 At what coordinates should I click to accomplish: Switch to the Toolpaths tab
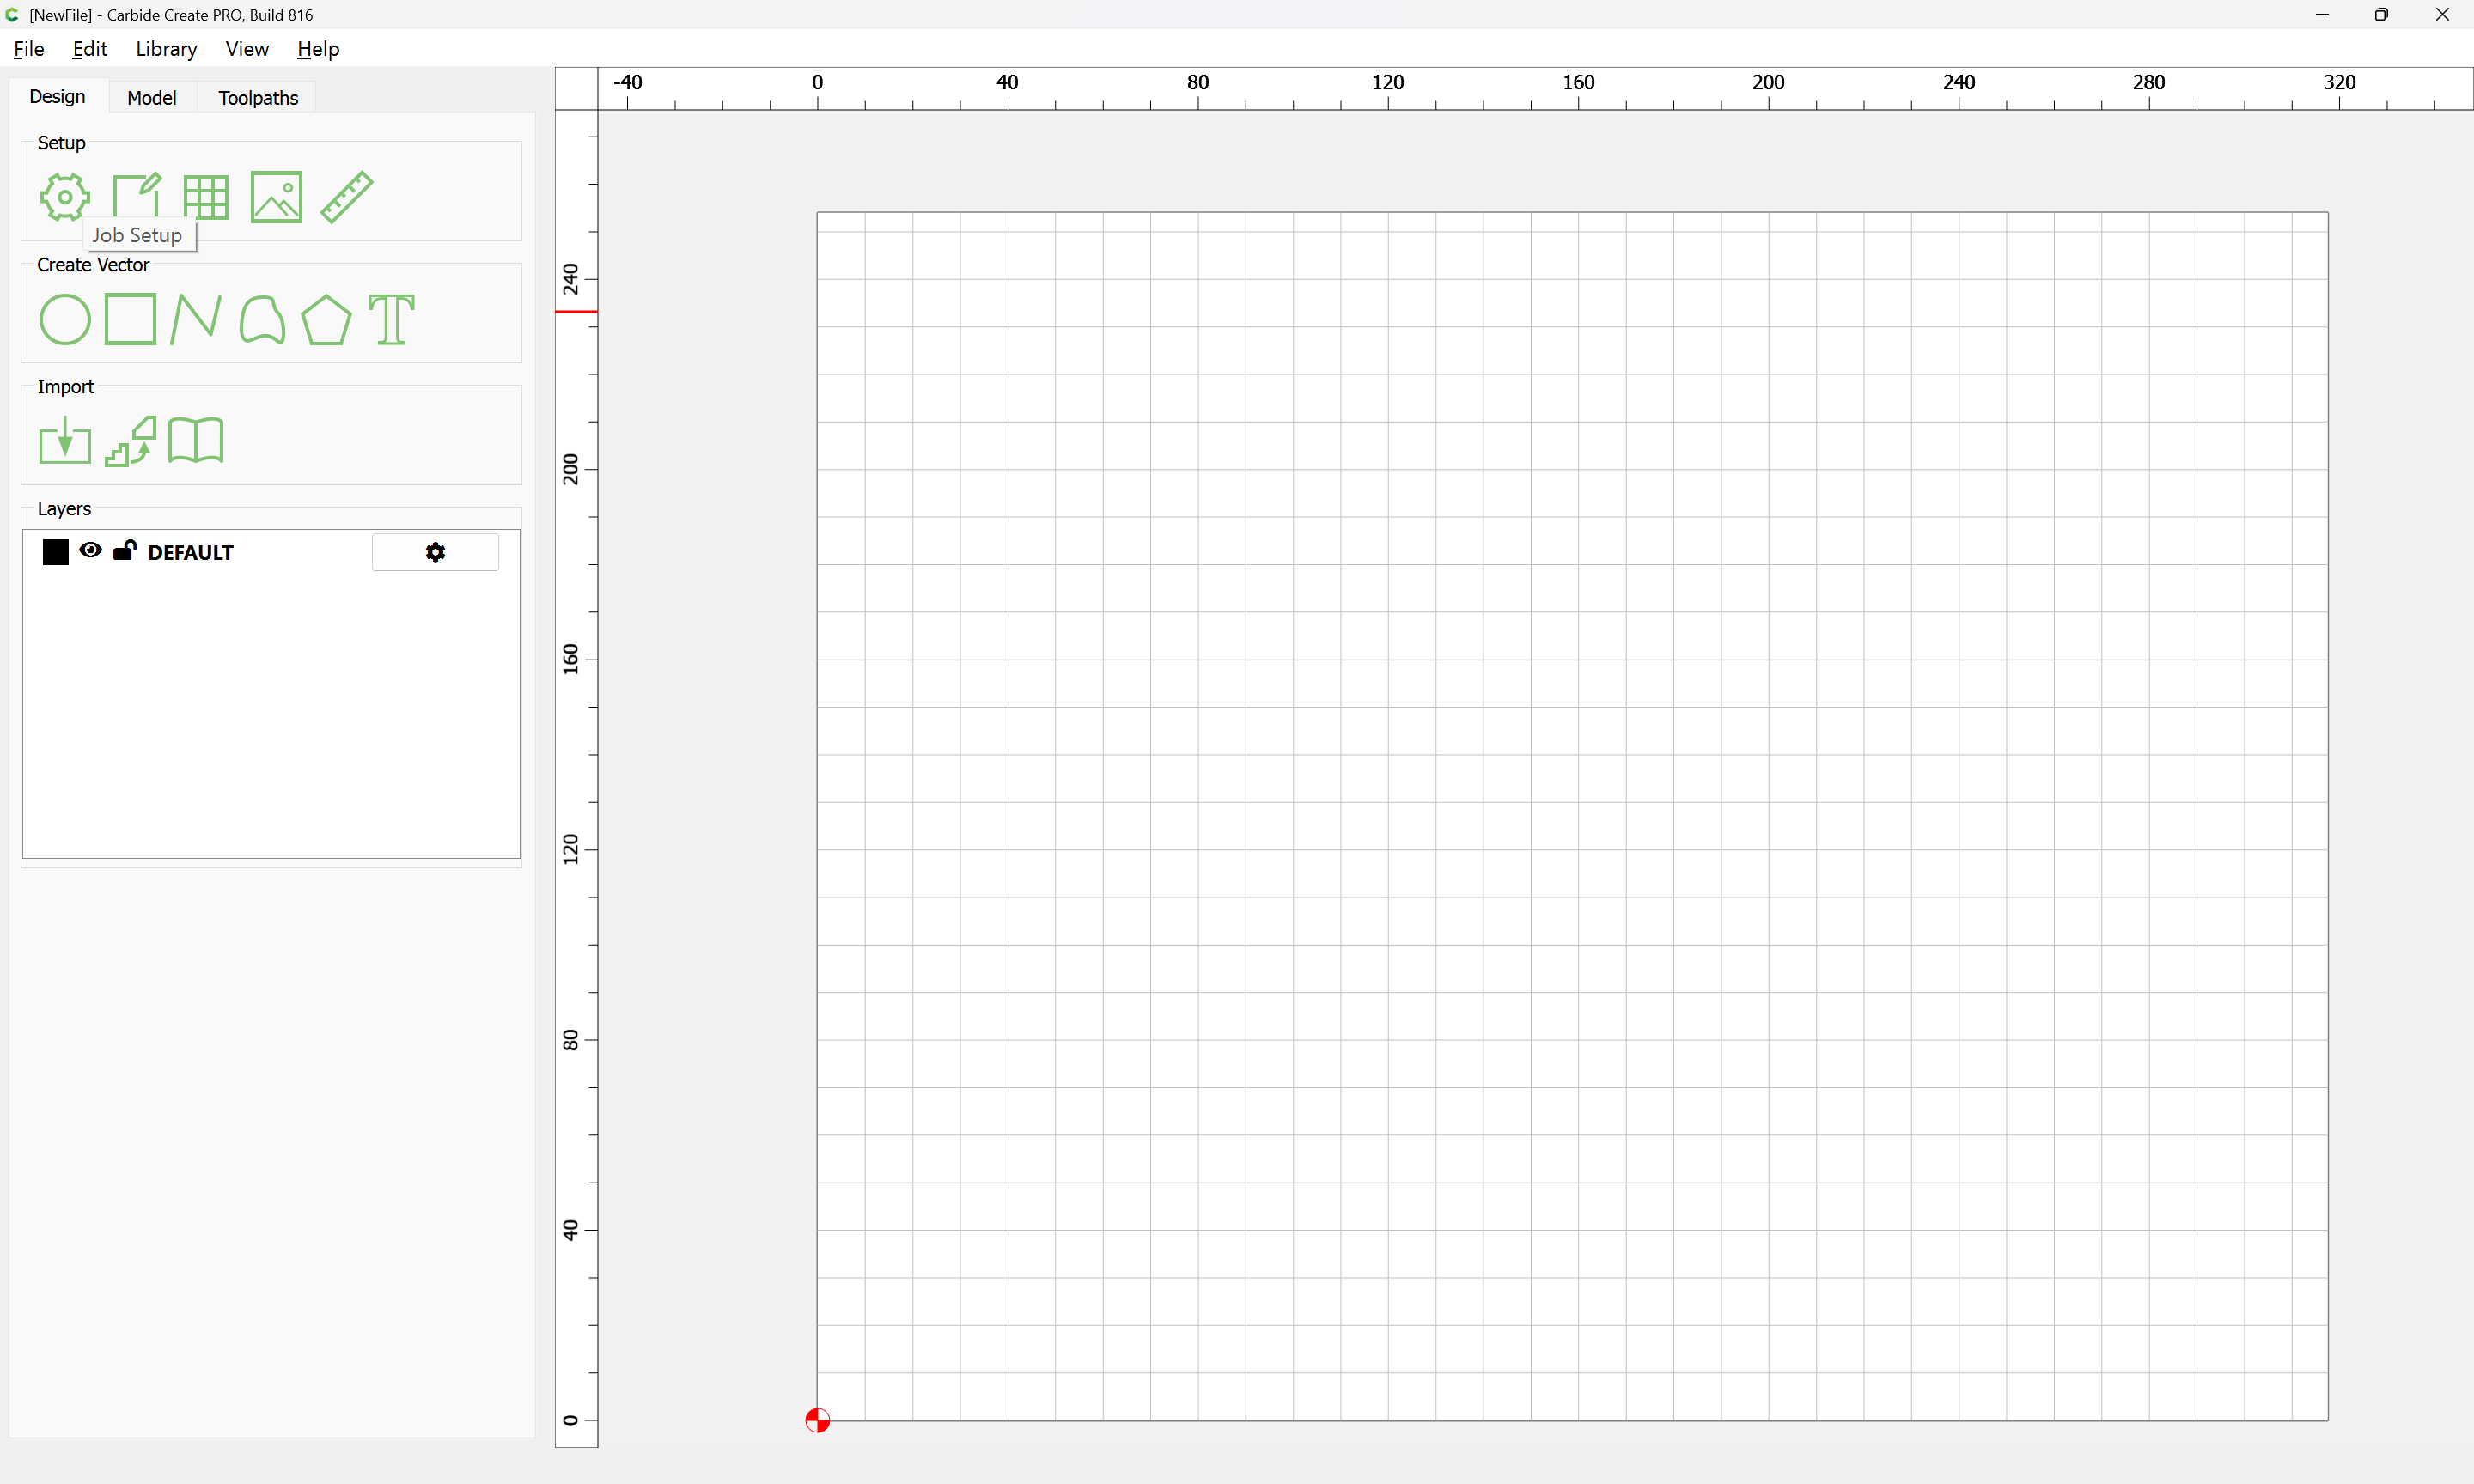(x=258, y=97)
